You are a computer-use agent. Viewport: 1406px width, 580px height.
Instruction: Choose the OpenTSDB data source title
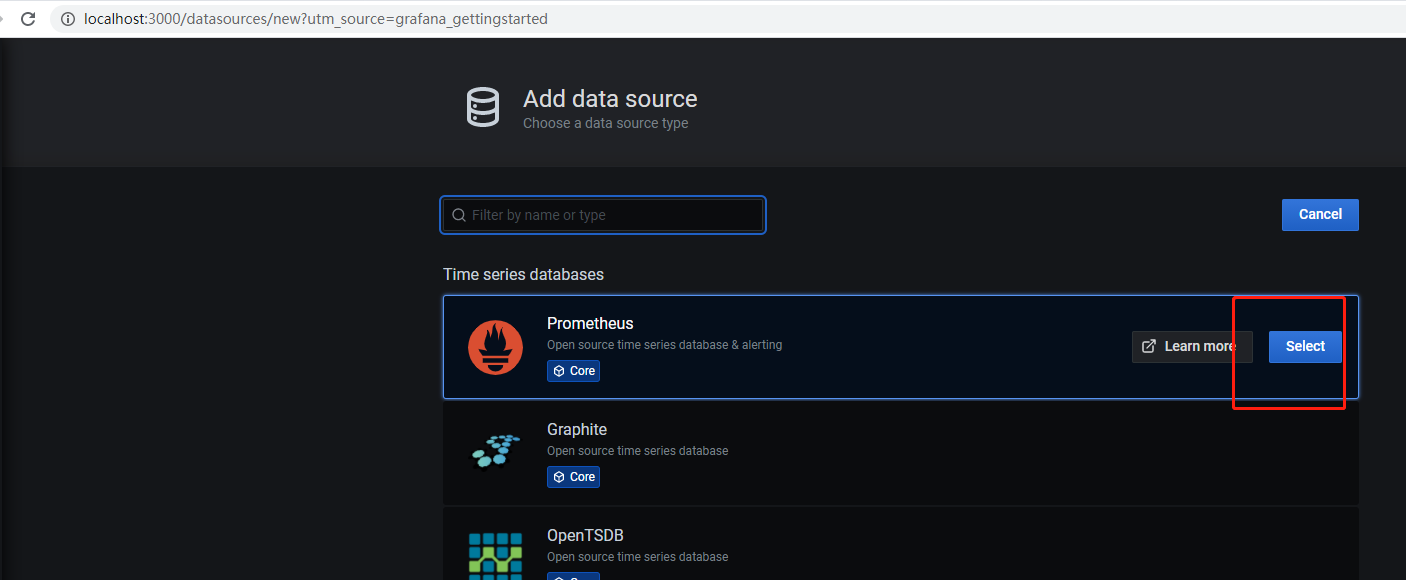tap(585, 535)
